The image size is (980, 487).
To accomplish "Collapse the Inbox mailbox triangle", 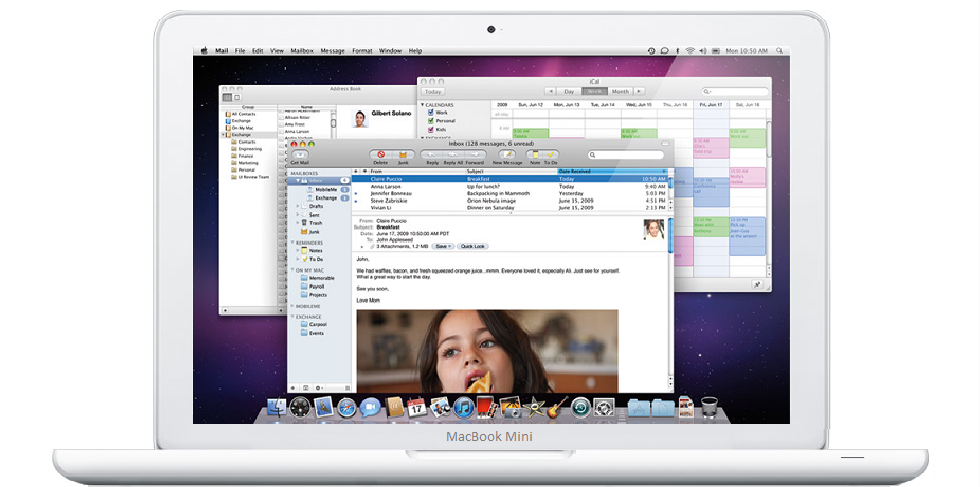I will click(299, 180).
